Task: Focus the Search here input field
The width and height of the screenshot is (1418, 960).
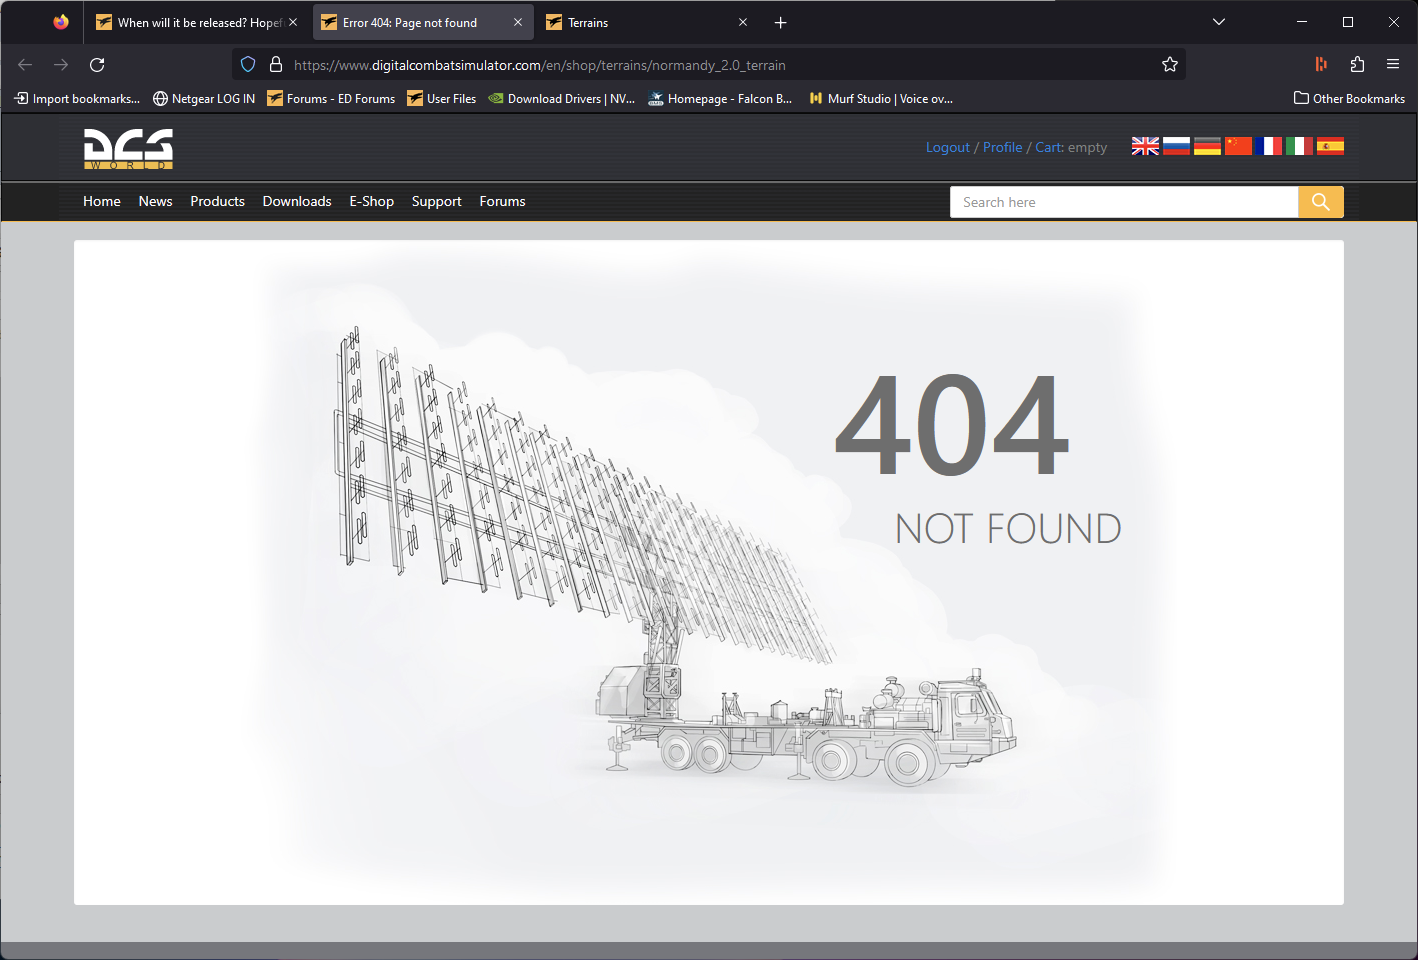Action: 1124,202
